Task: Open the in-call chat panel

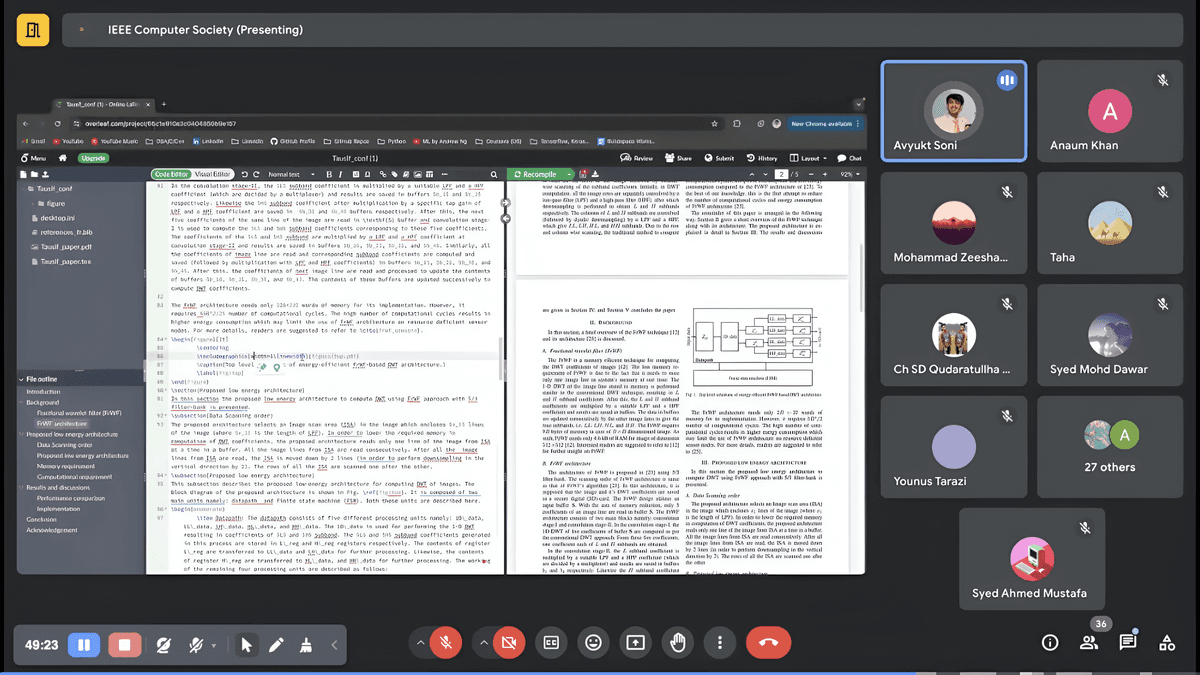Action: click(1128, 641)
